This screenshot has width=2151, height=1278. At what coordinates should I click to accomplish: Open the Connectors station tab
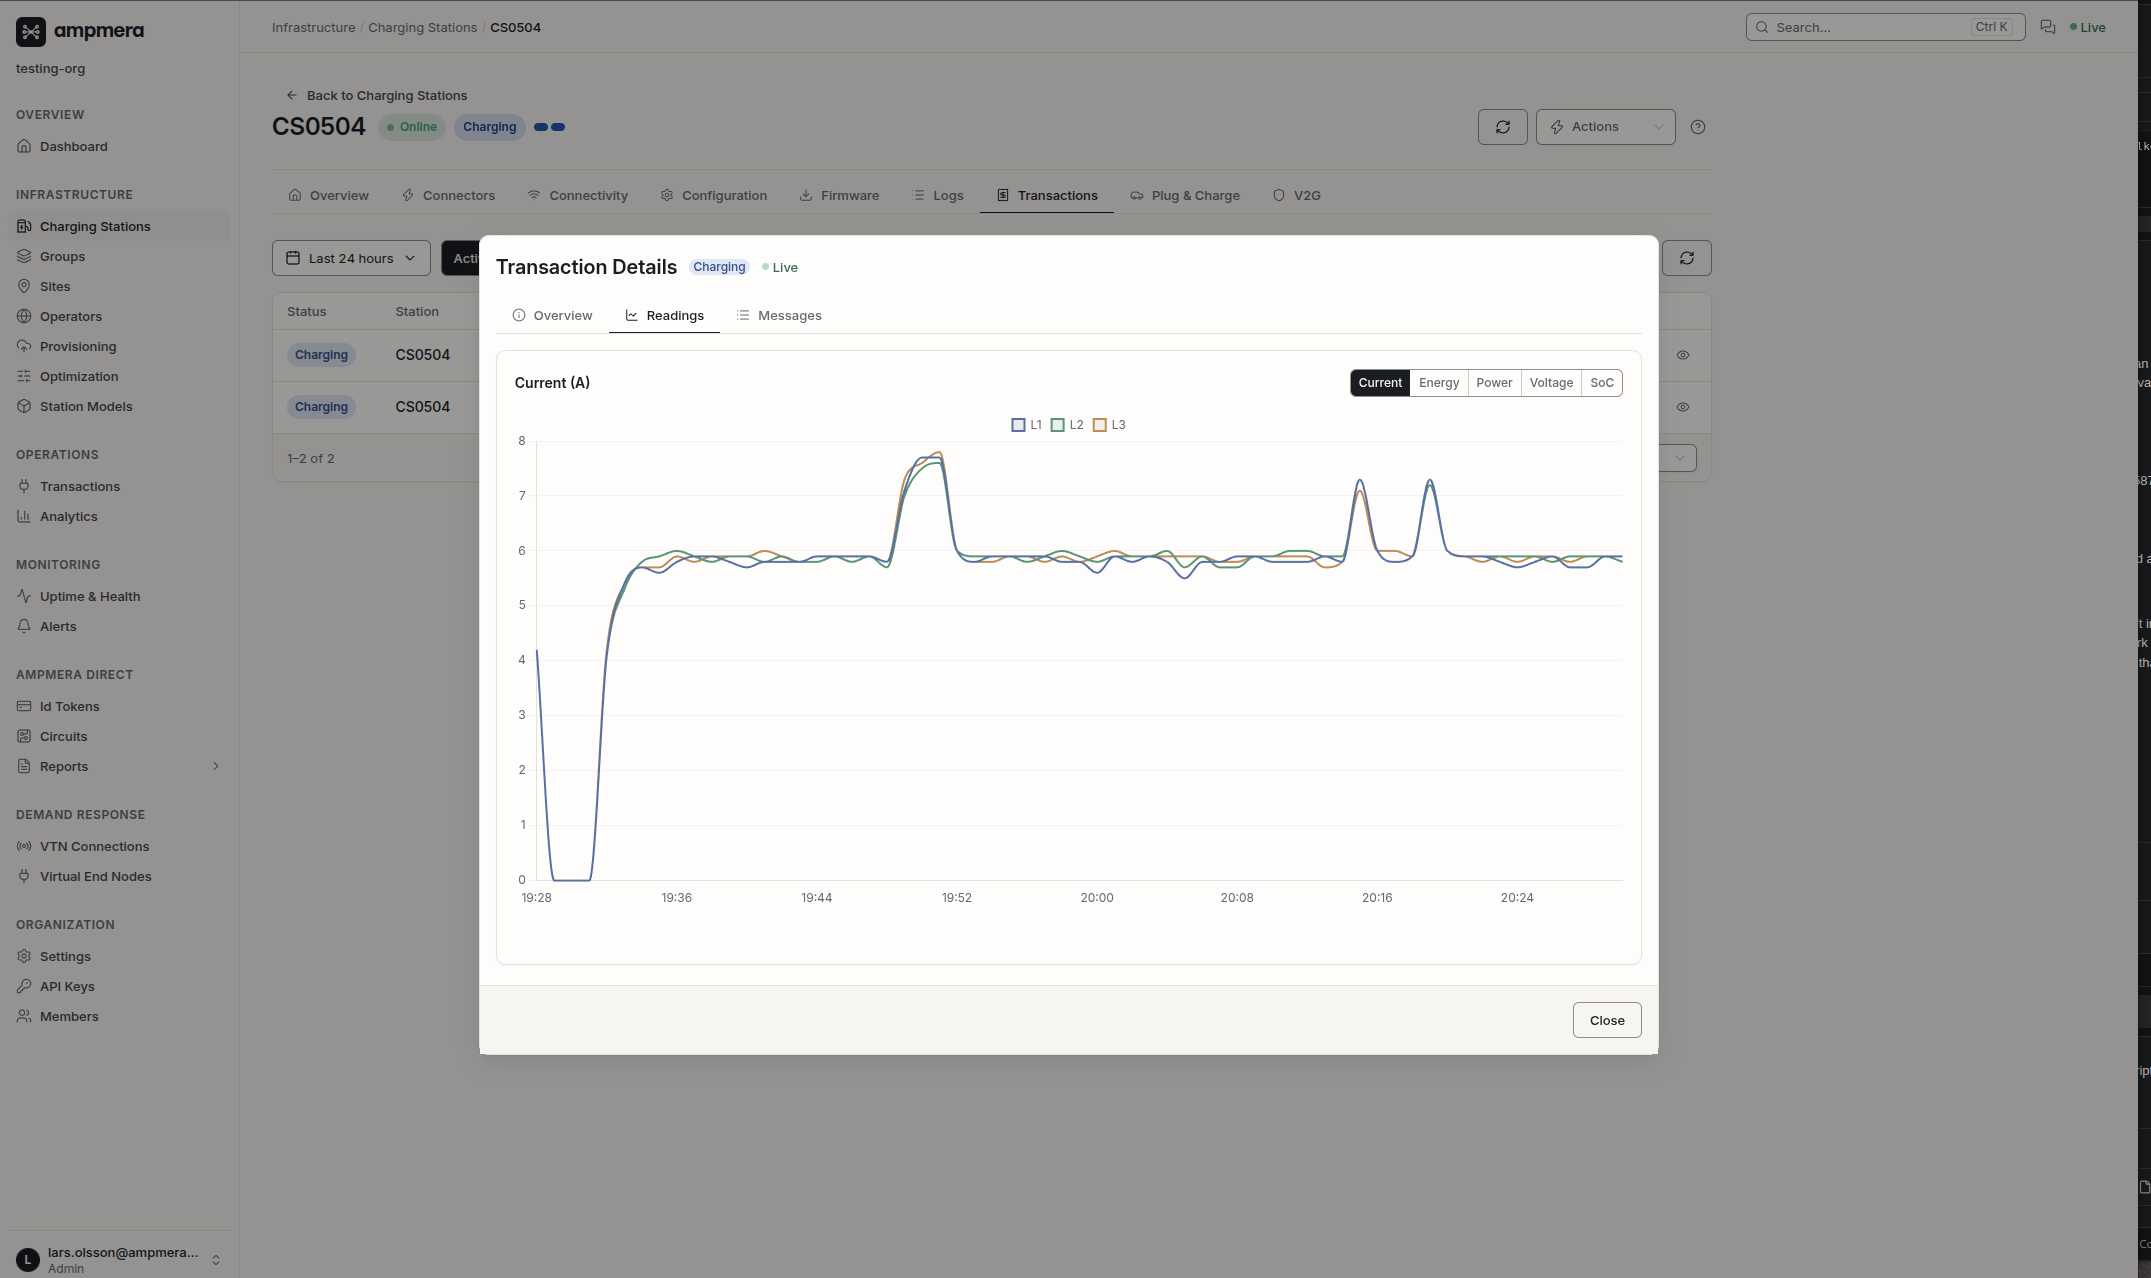point(448,195)
